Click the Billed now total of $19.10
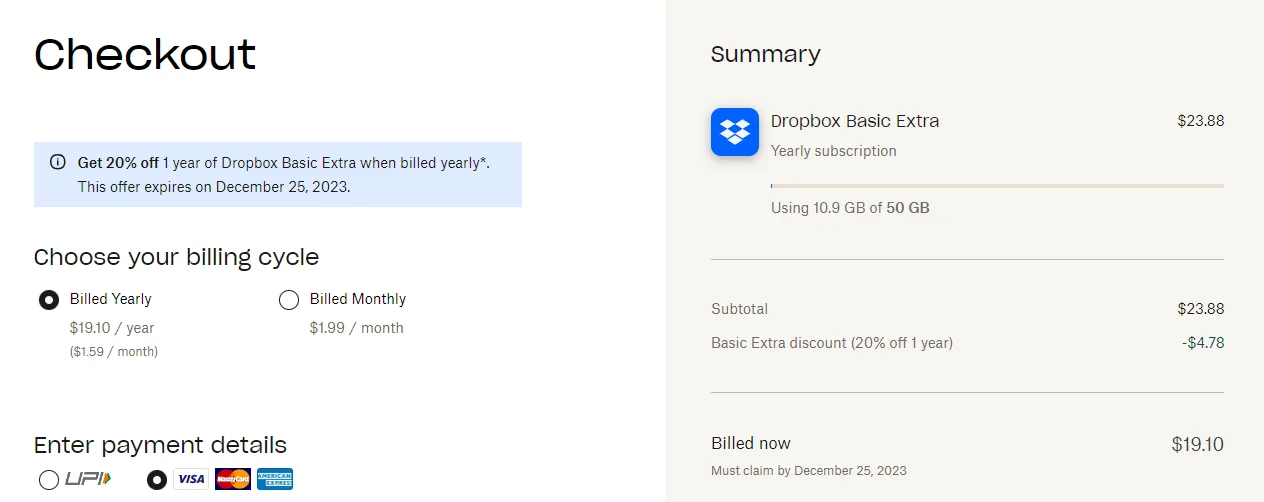 point(1197,444)
